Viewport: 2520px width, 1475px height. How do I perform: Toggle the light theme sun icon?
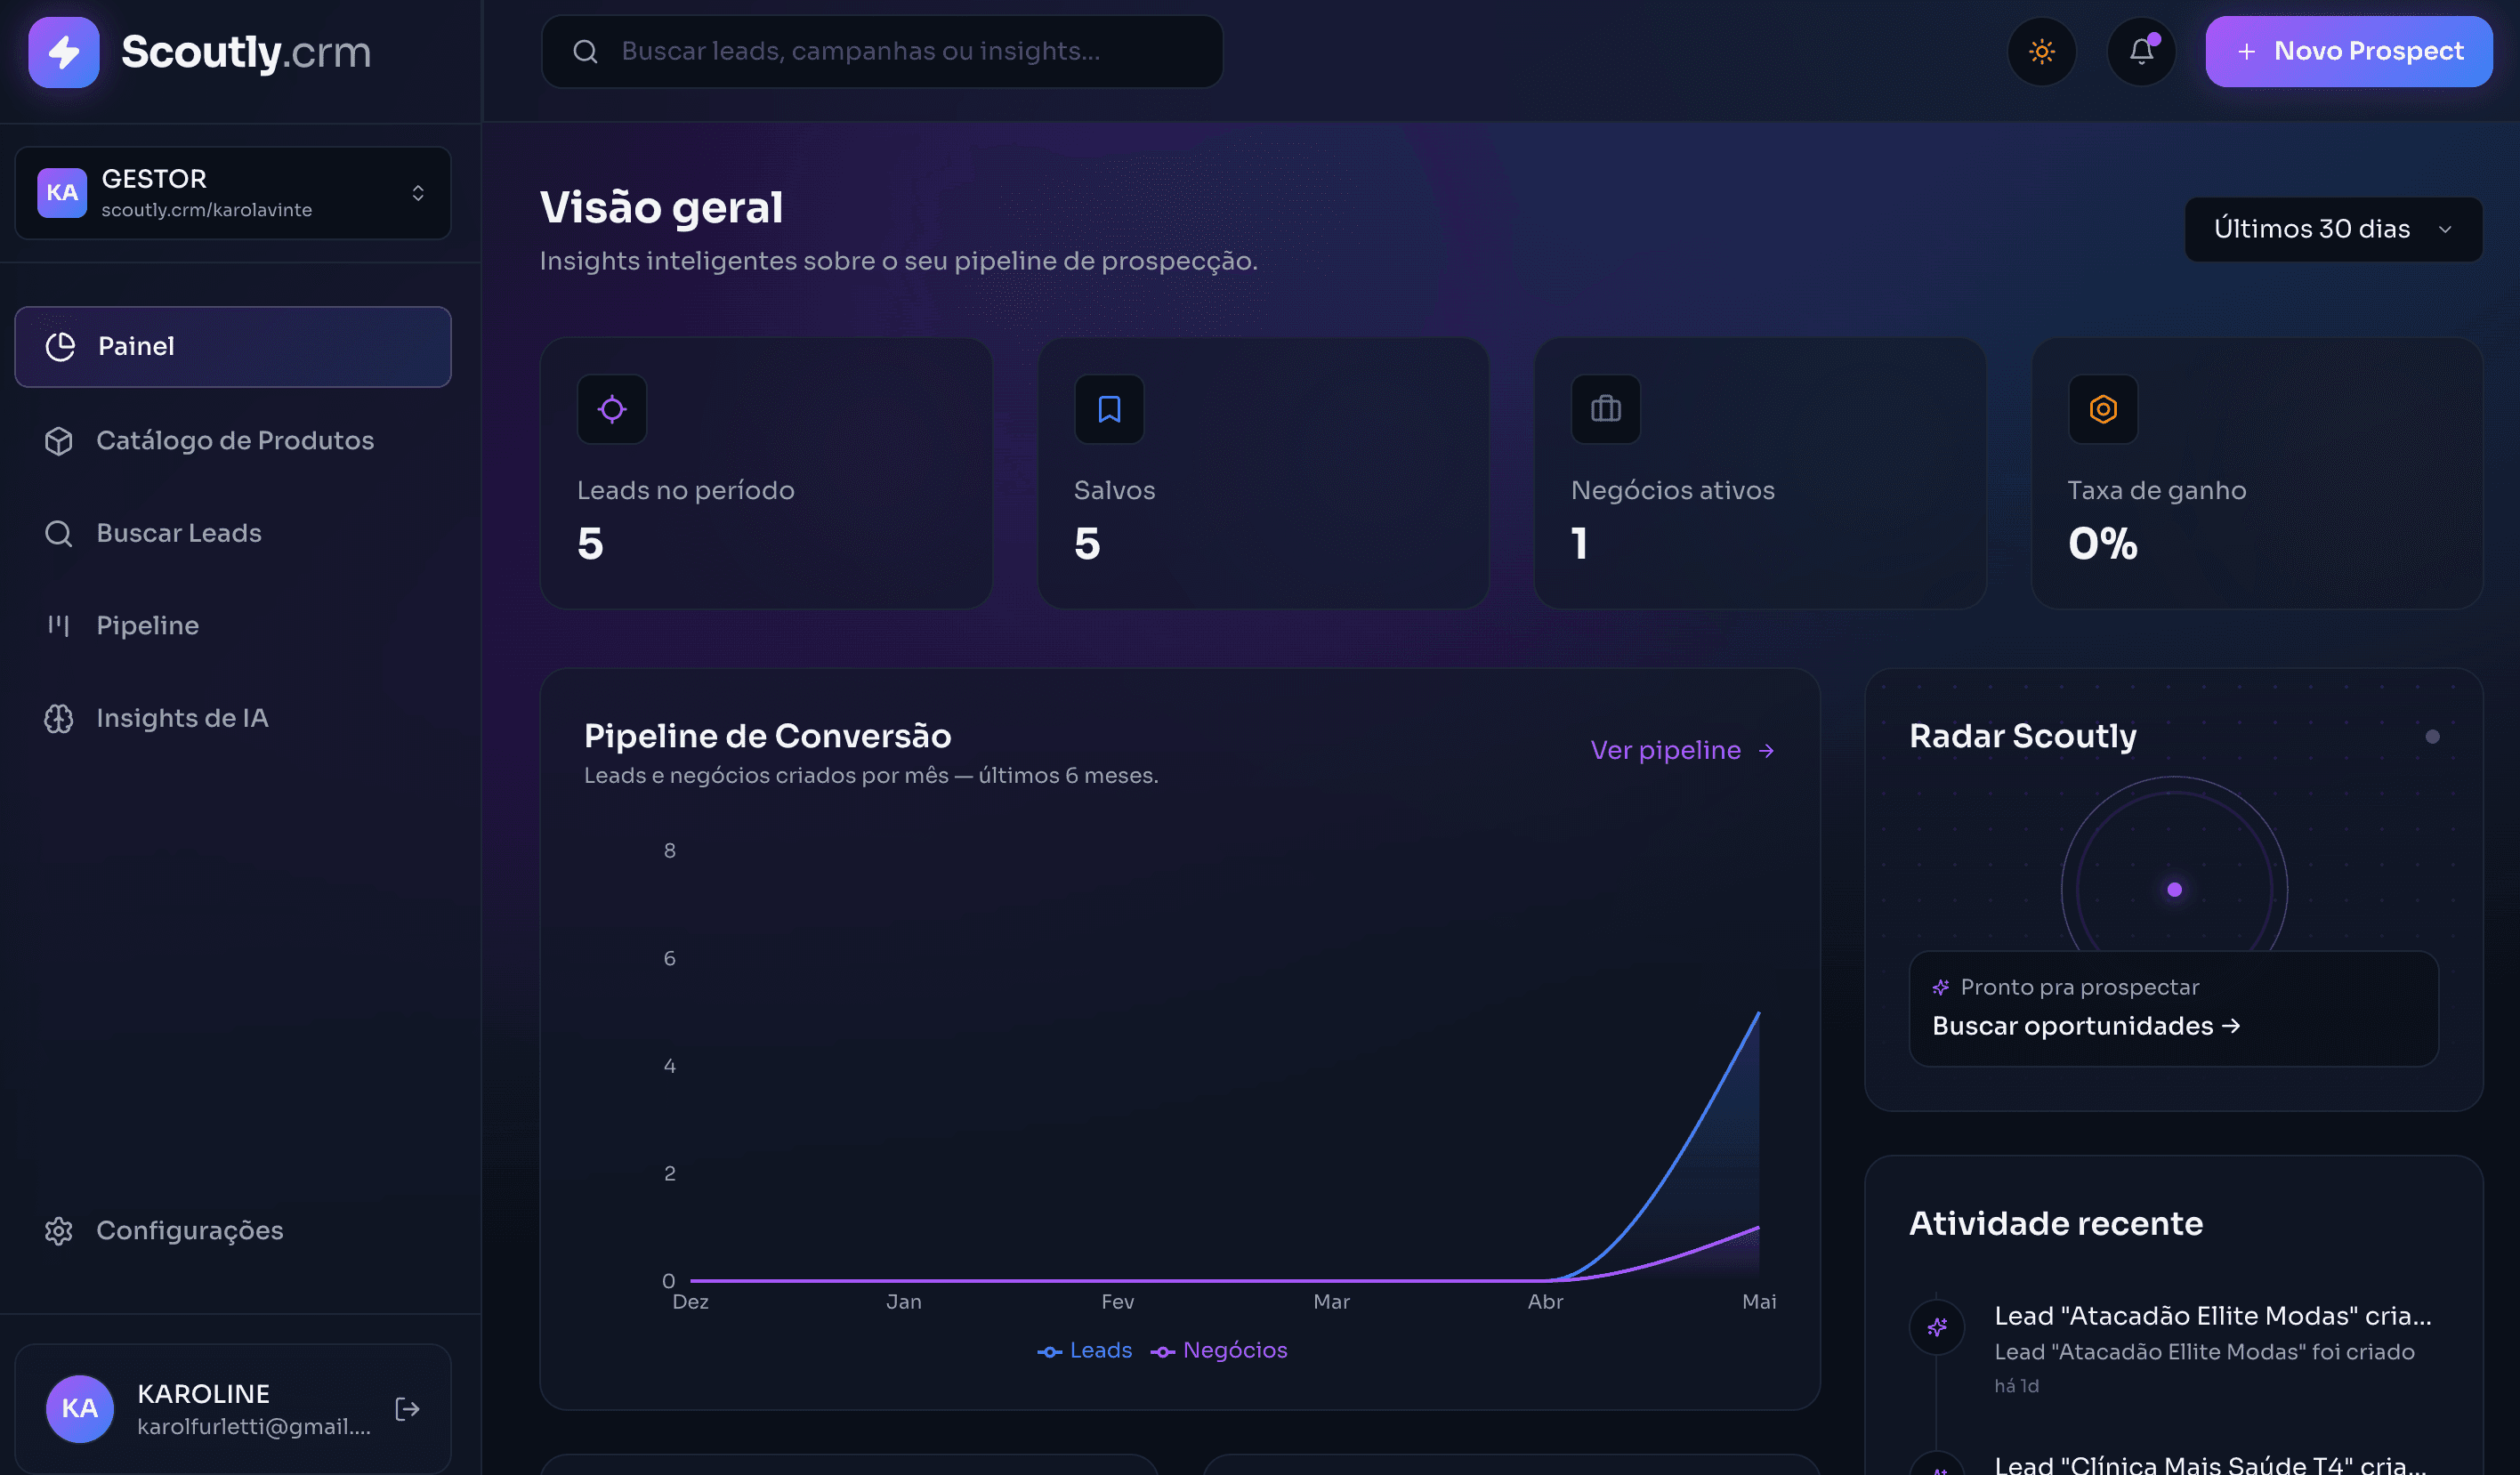pyautogui.click(x=2041, y=51)
